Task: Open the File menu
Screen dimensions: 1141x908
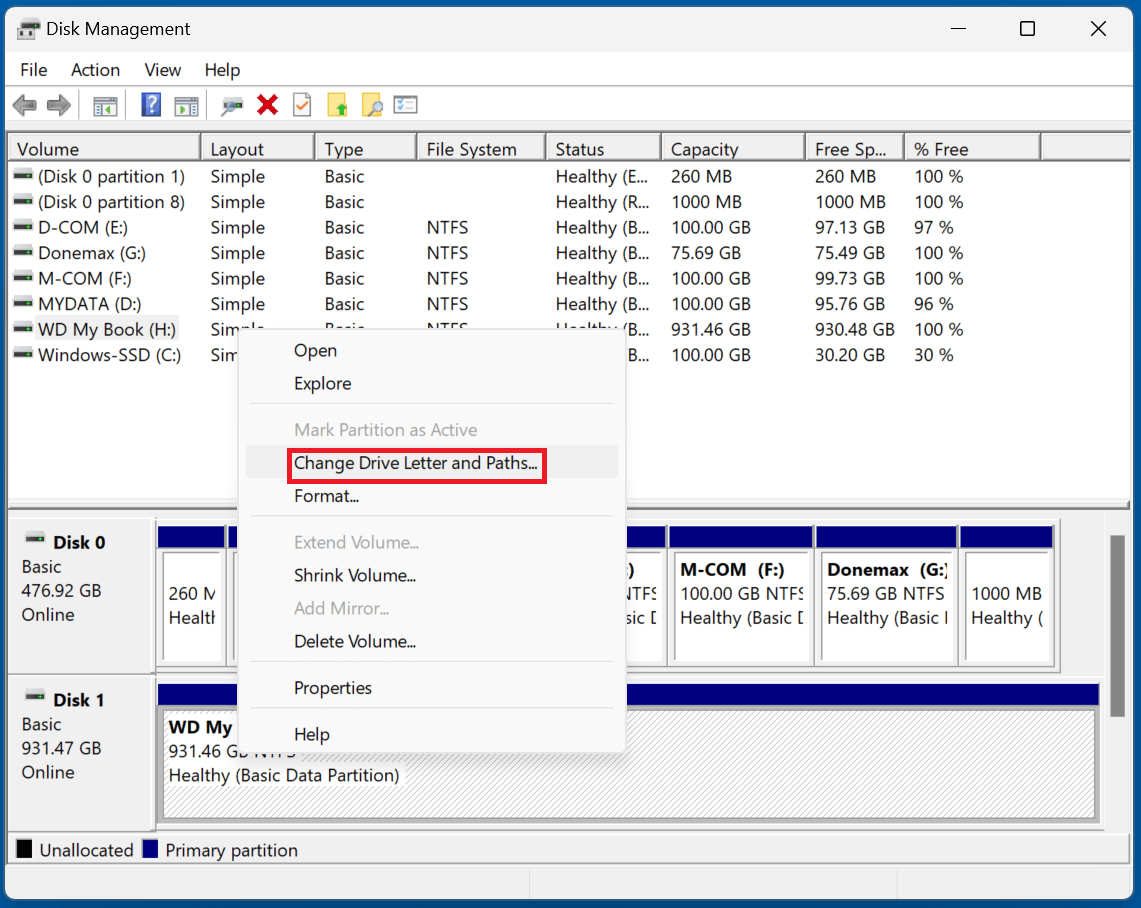Action: pyautogui.click(x=33, y=70)
